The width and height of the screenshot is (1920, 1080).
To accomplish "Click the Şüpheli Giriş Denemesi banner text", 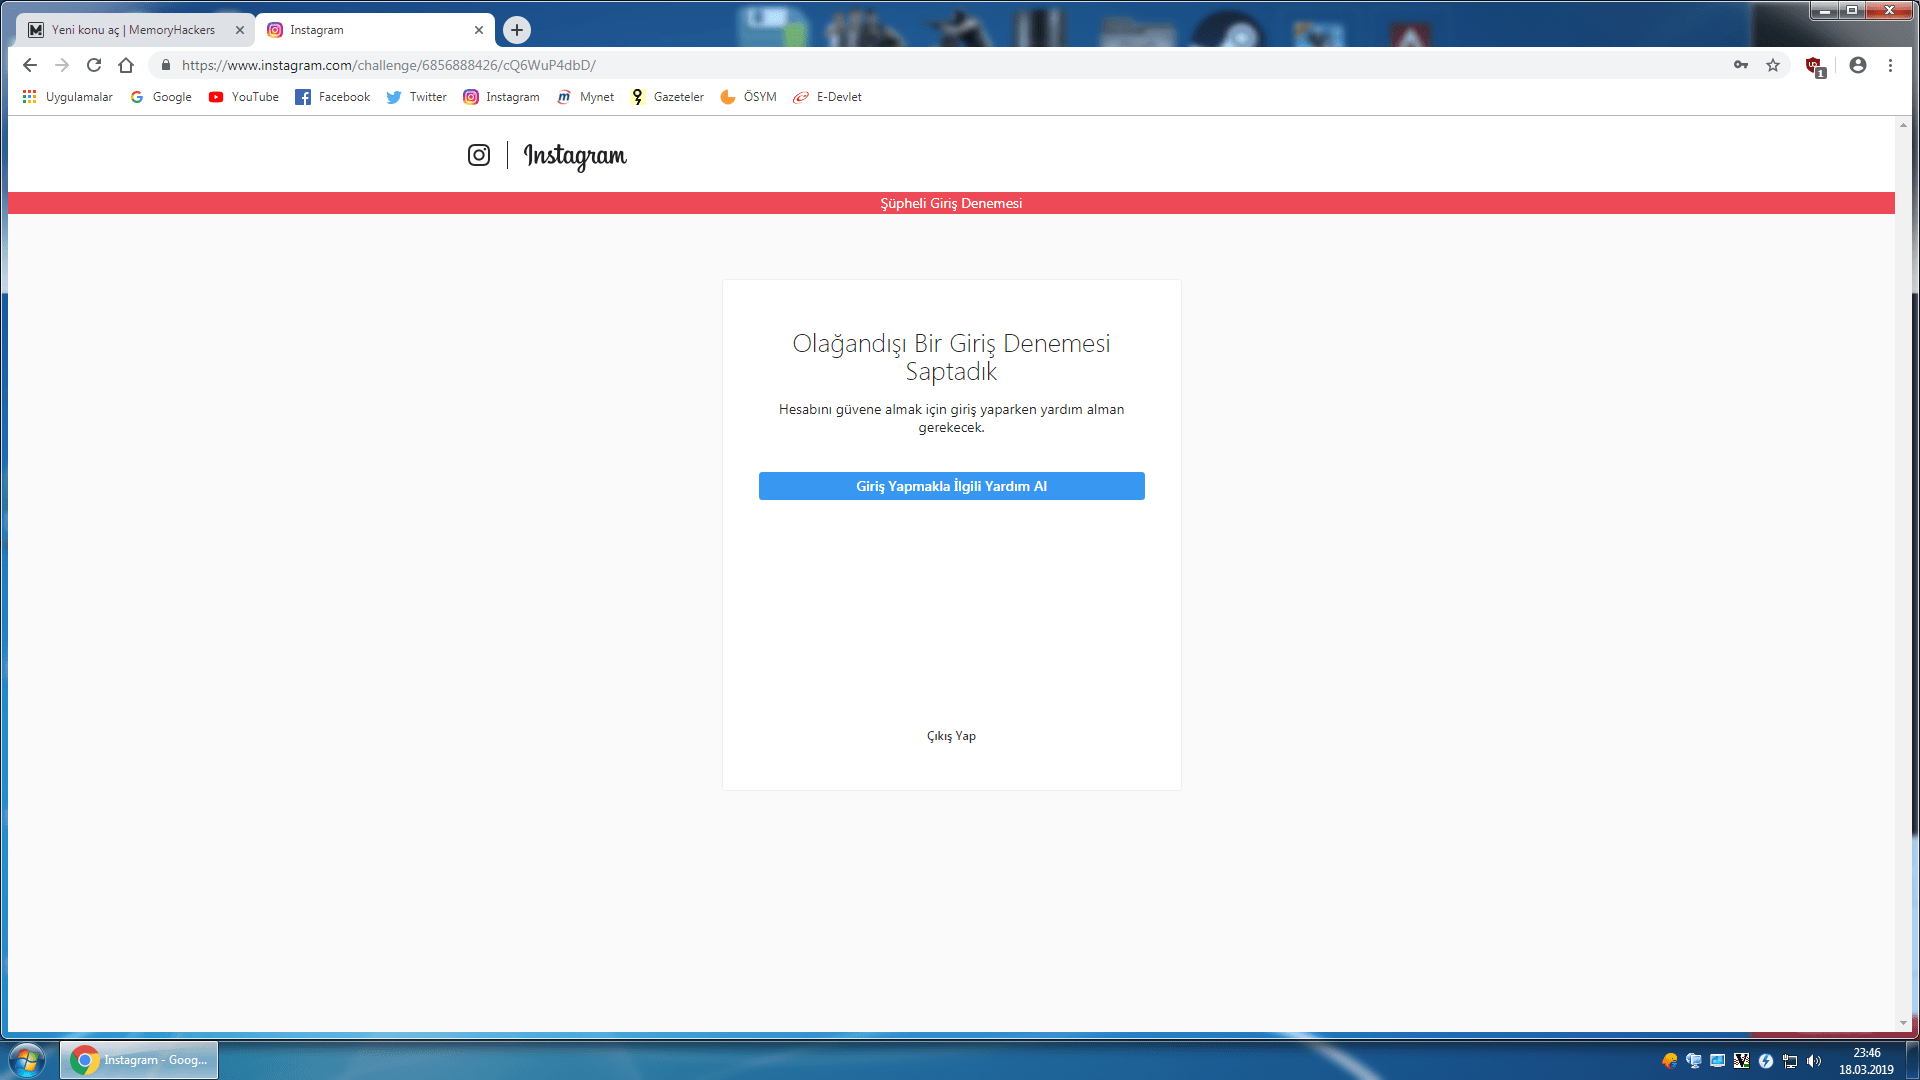I will tap(951, 203).
